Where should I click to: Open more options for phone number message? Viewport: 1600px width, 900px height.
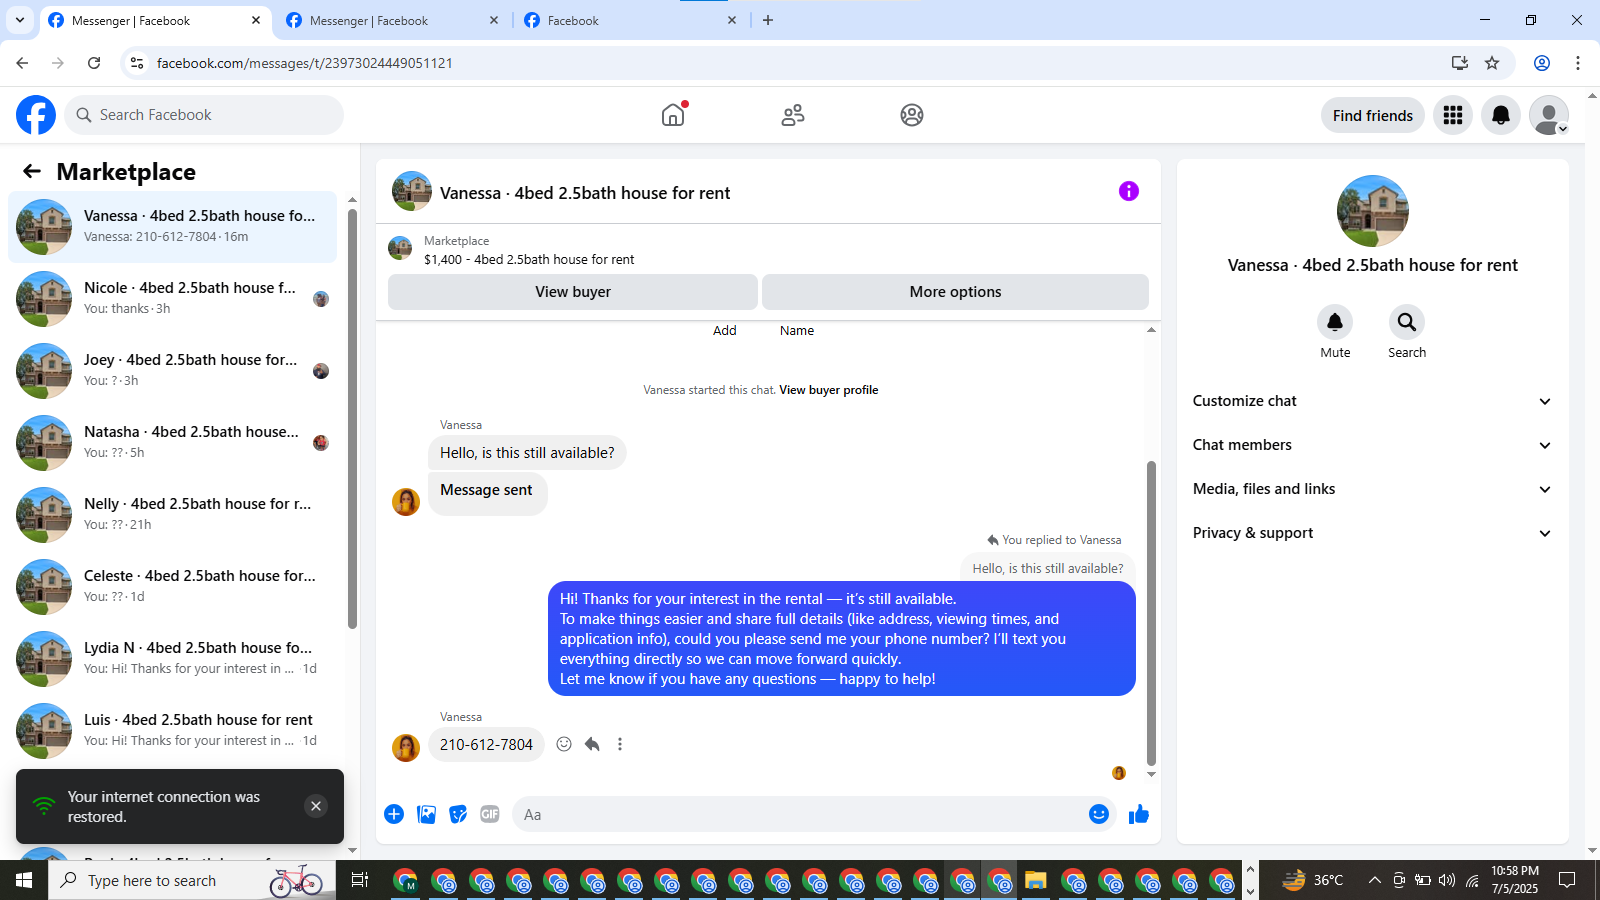point(620,744)
